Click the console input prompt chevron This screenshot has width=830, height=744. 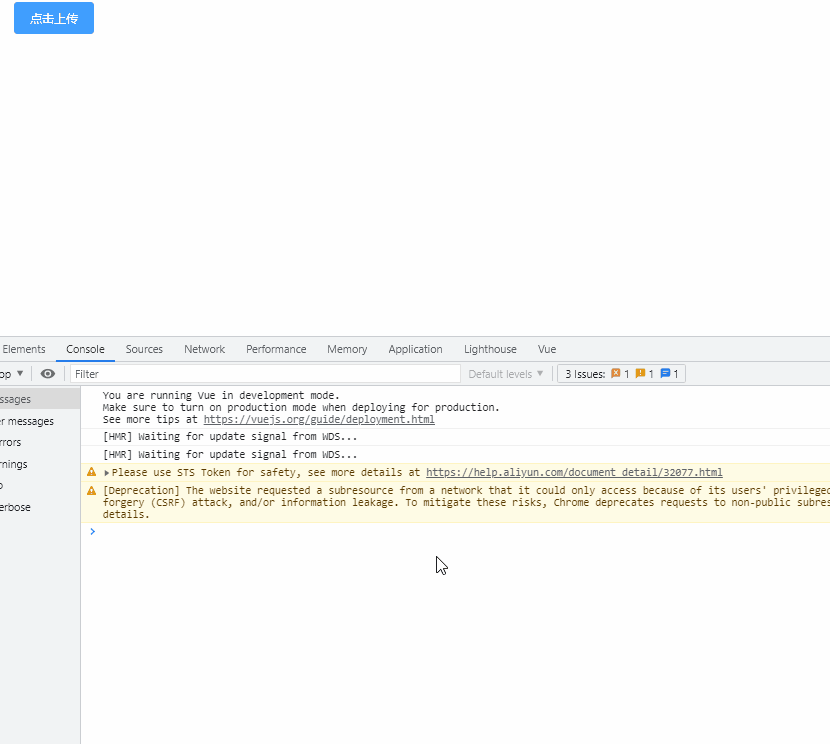pos(93,531)
